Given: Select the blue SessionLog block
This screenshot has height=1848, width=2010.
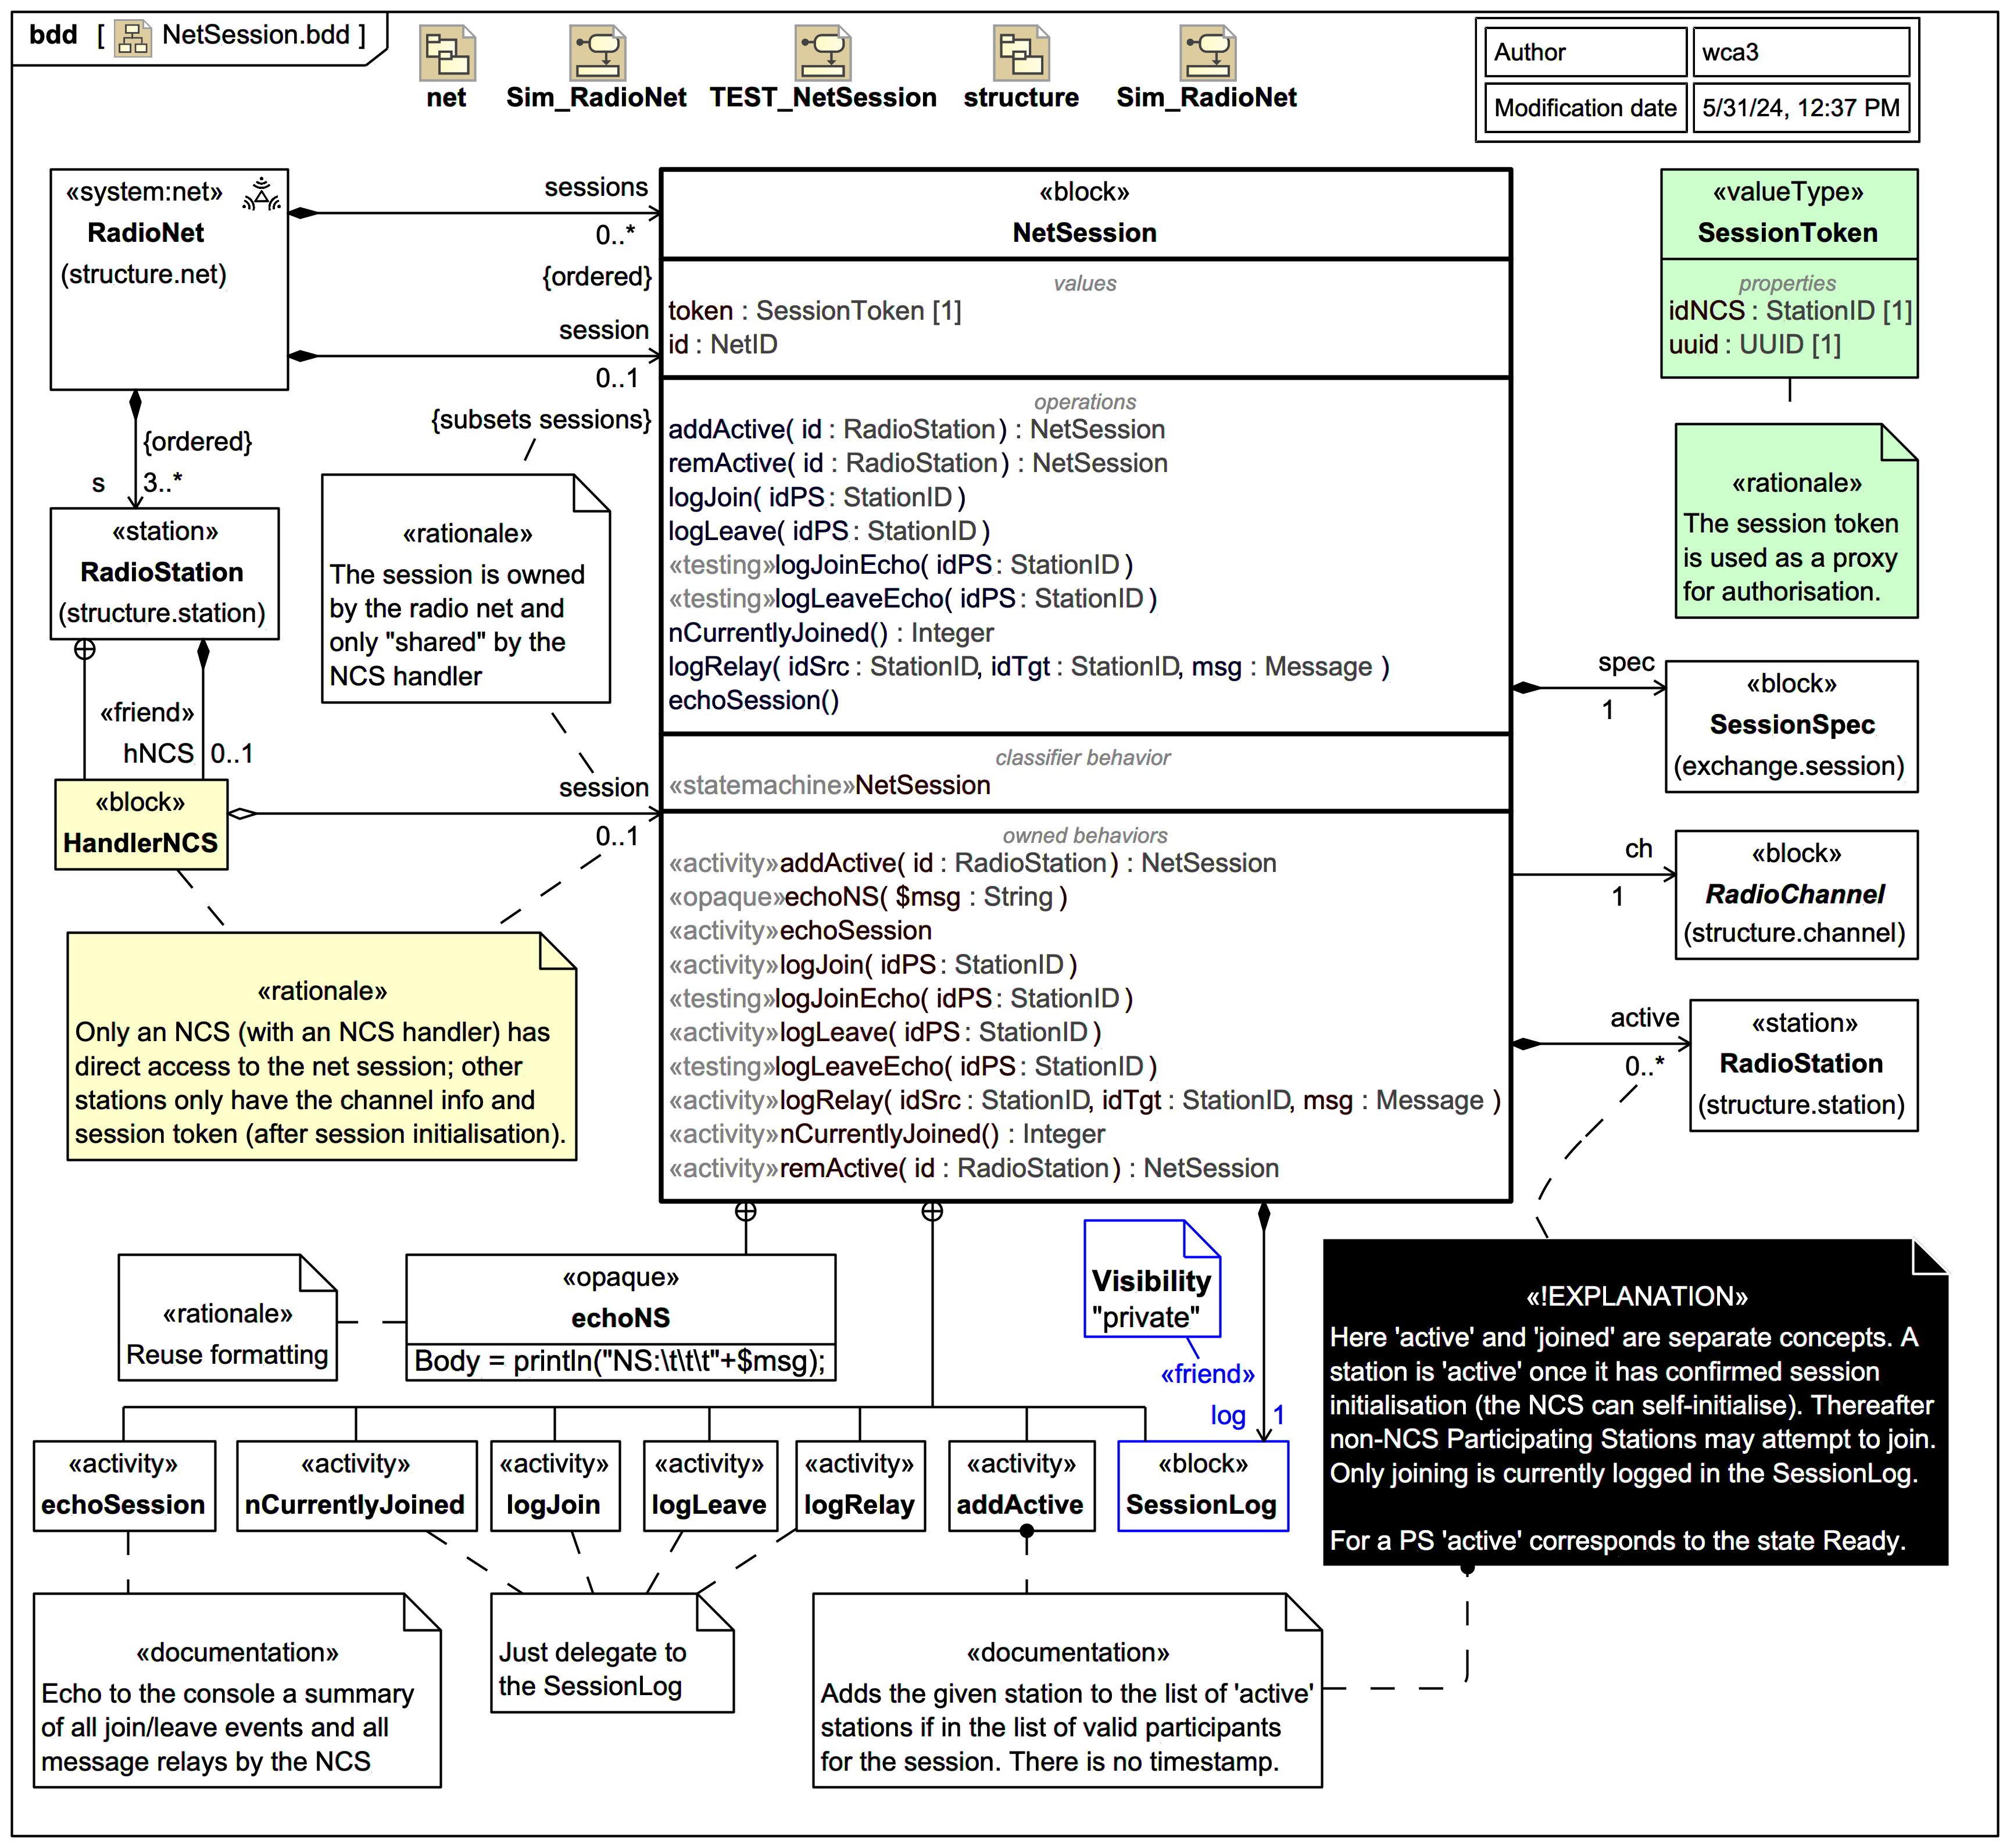Looking at the screenshot, I should click(x=1202, y=1486).
